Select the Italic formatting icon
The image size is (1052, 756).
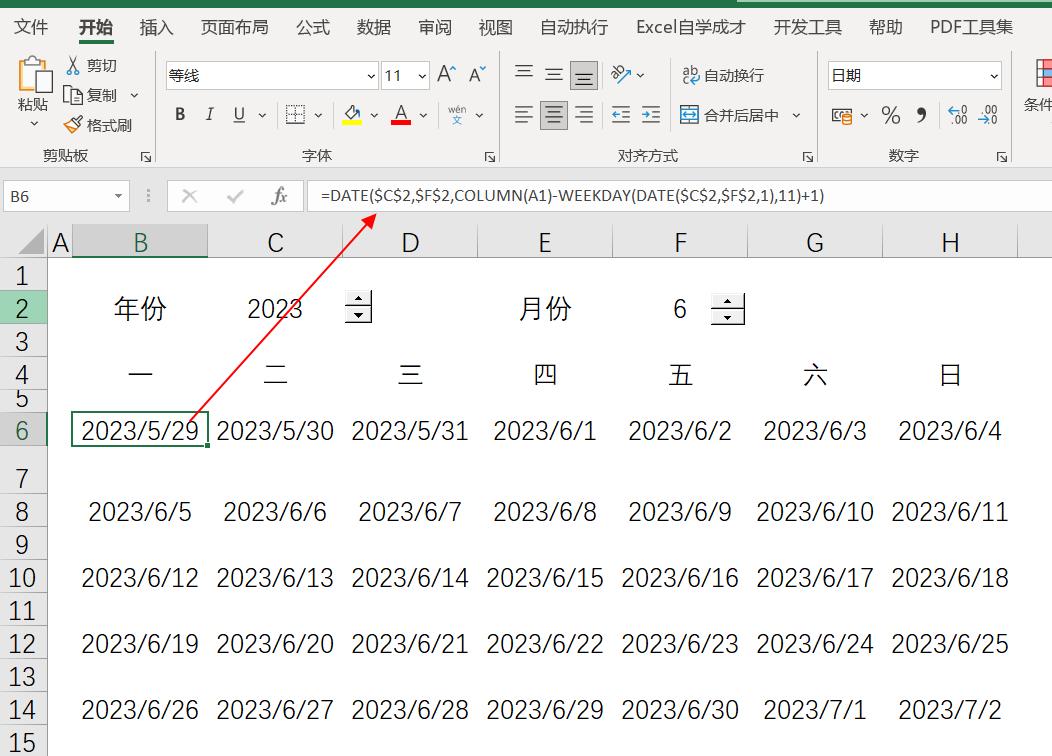(209, 114)
